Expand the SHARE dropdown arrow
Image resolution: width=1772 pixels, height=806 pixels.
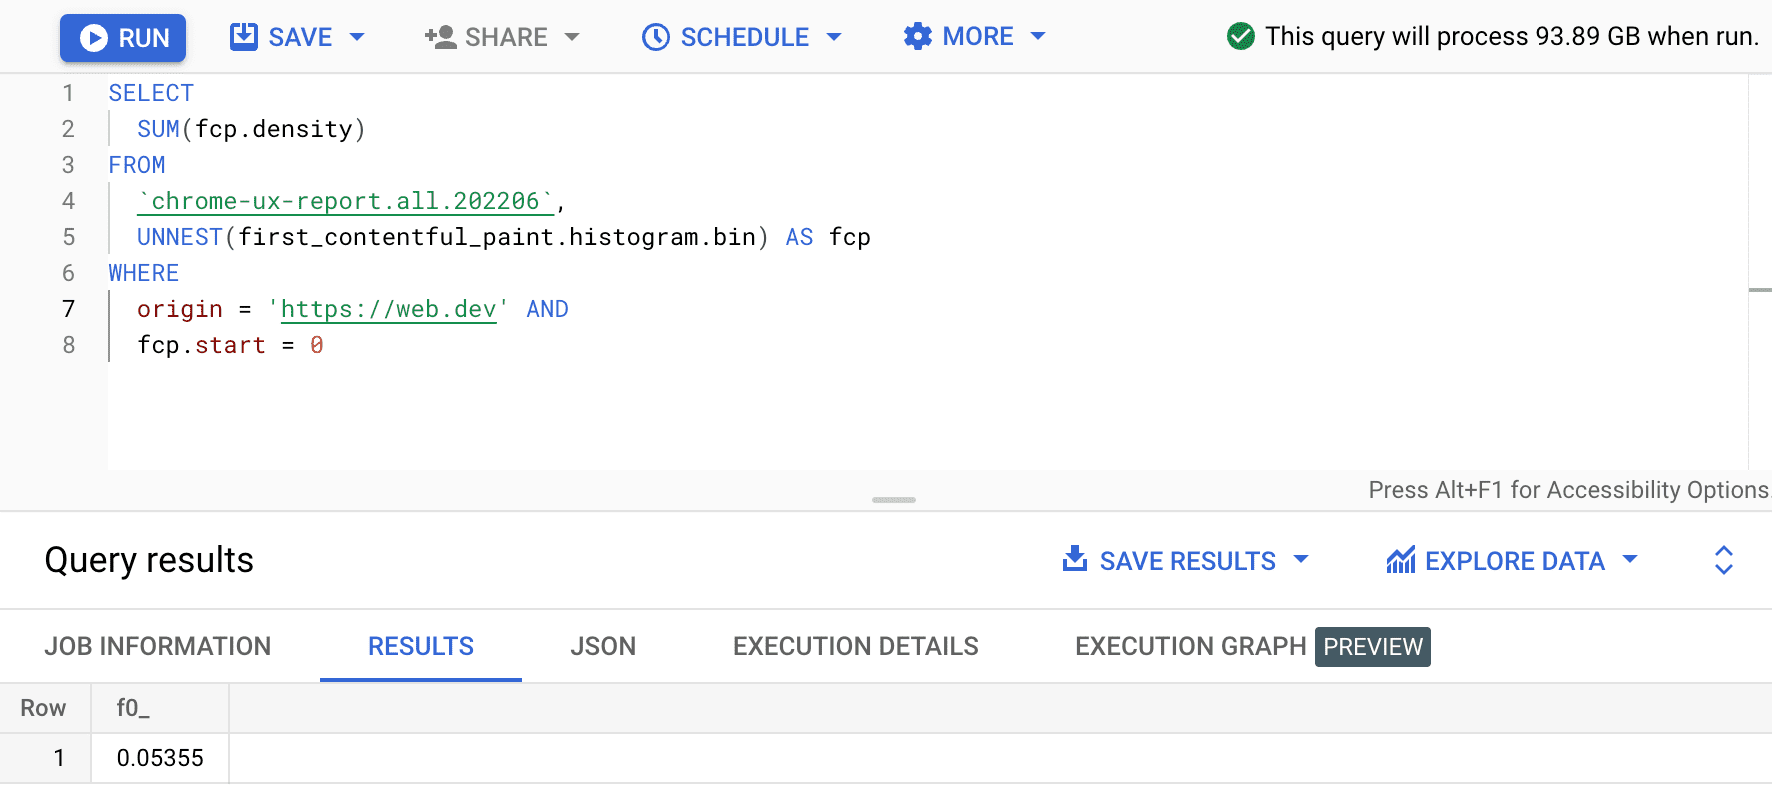coord(572,37)
